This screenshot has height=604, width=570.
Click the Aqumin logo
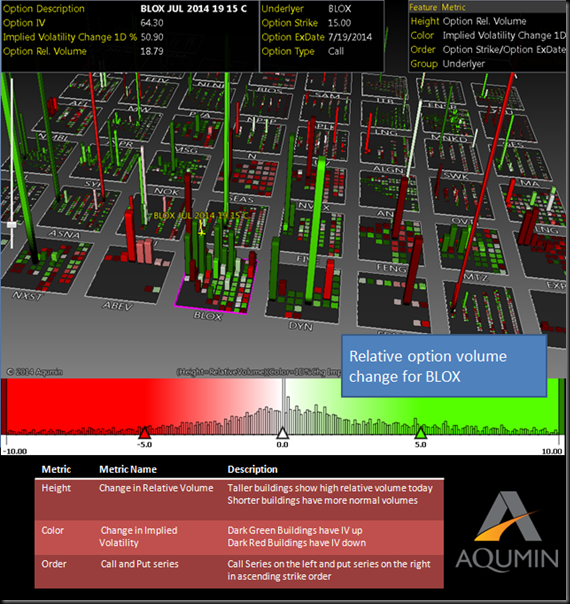(507, 530)
